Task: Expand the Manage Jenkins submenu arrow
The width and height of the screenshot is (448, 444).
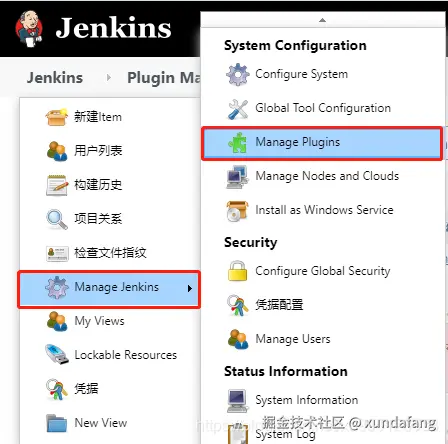Action: coord(190,288)
